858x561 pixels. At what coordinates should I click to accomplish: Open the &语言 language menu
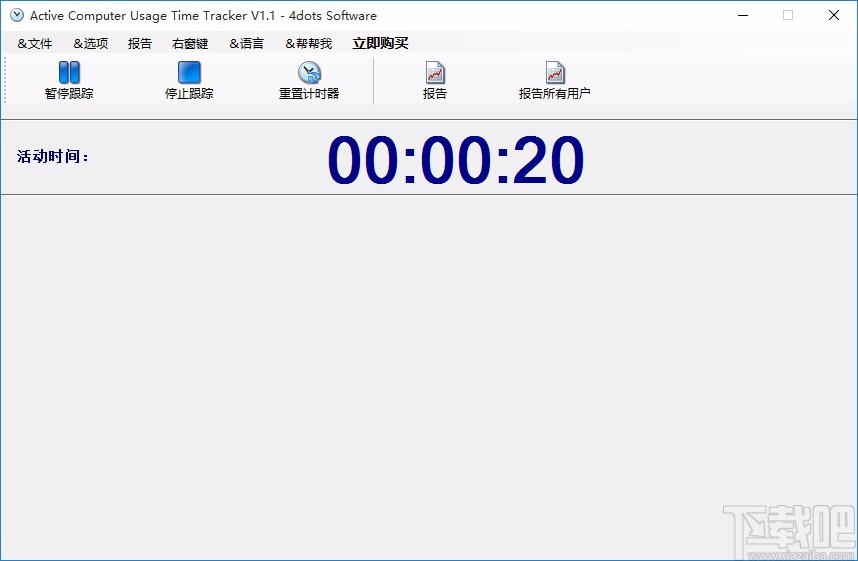pyautogui.click(x=246, y=43)
